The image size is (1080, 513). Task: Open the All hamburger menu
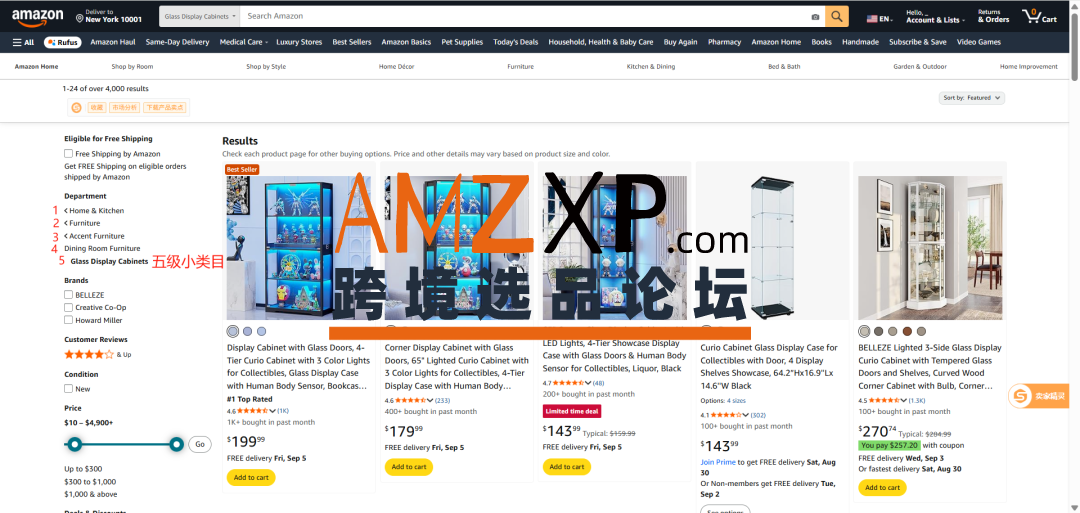[23, 42]
